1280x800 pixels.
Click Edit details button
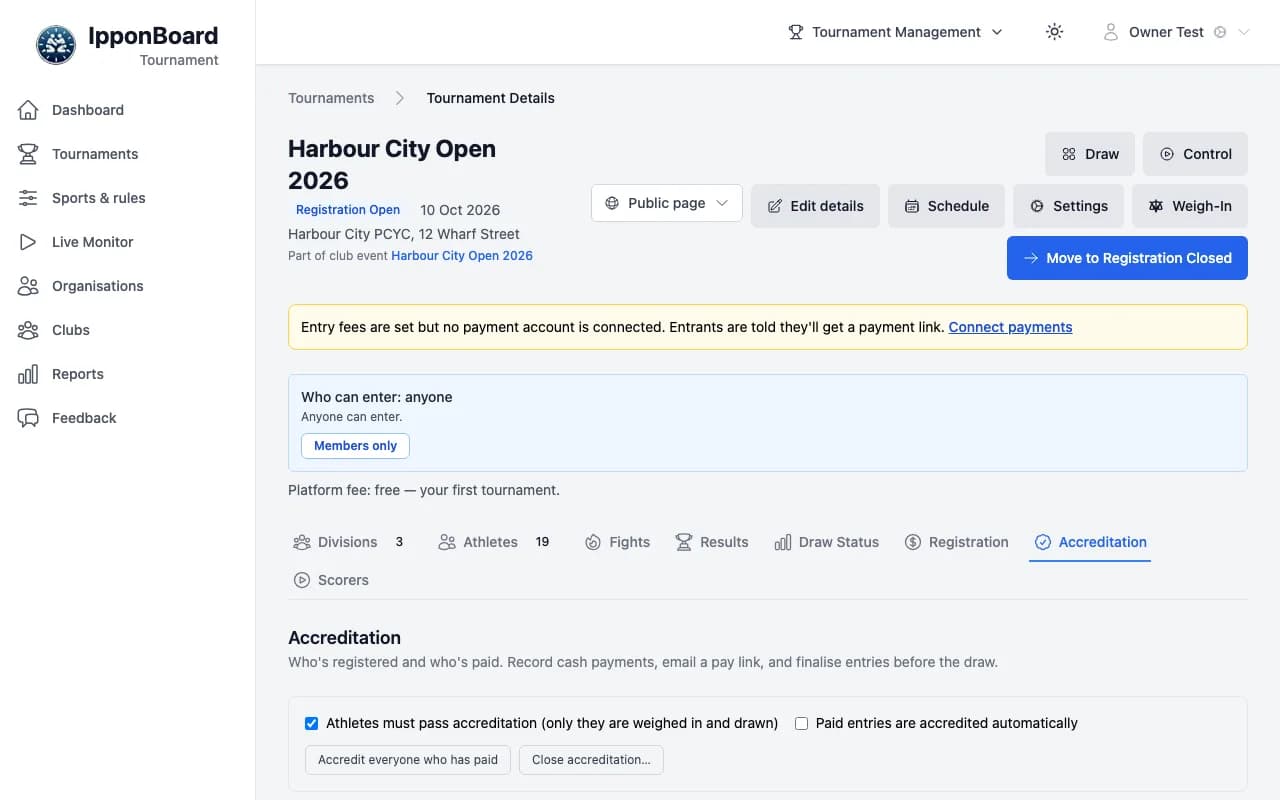pos(815,206)
